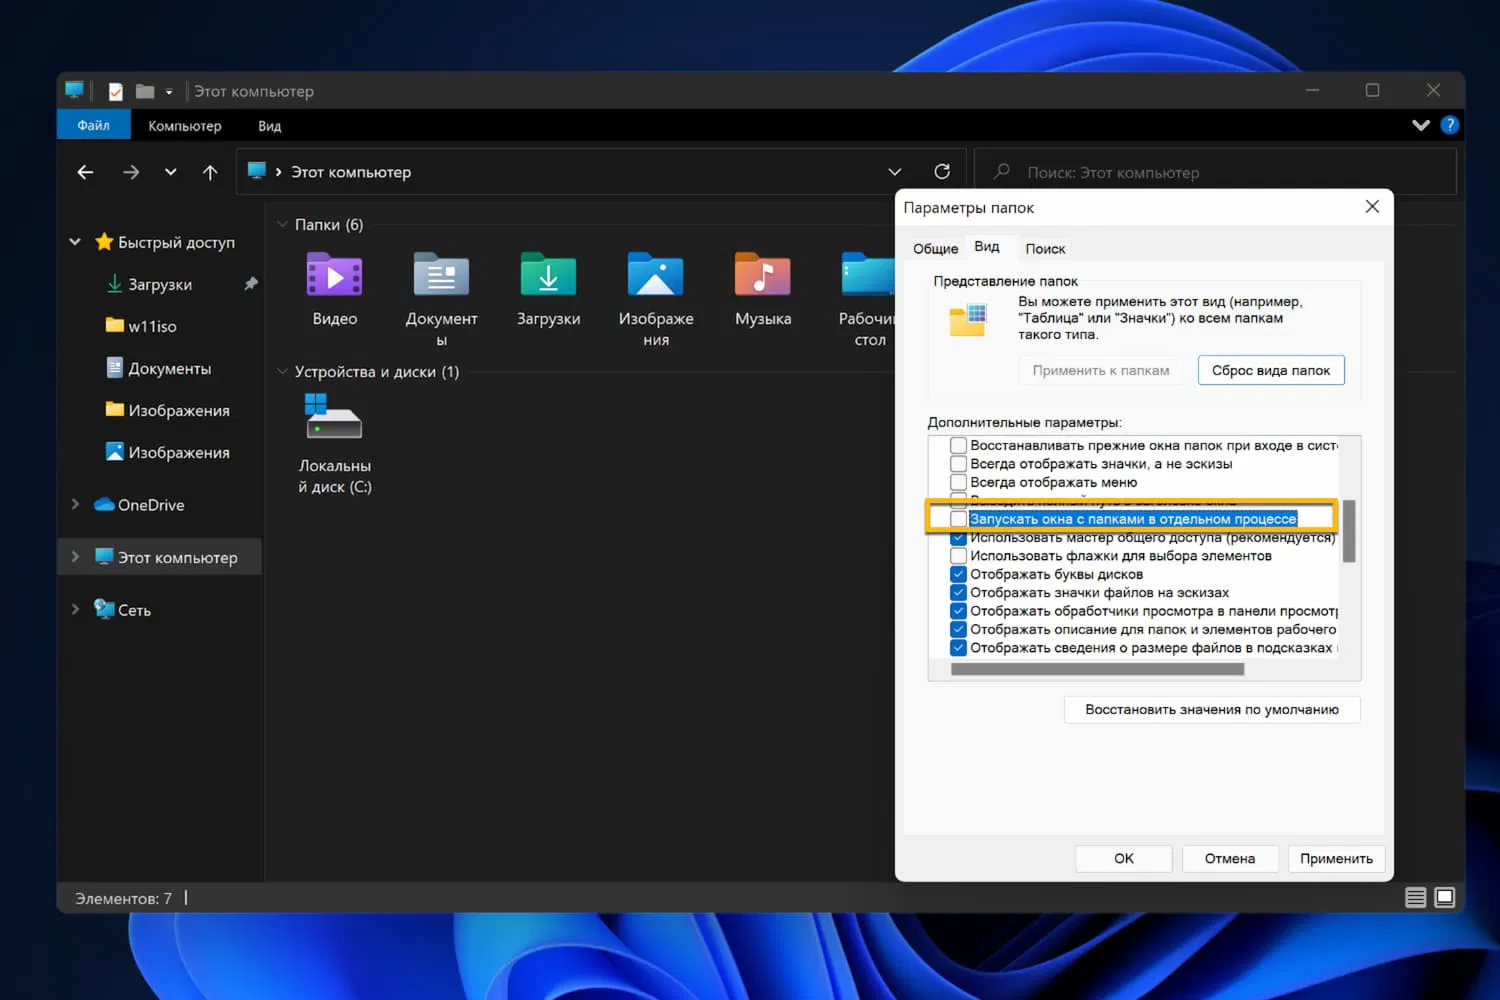
Task: Open the Музыка folder icon
Action: tap(762, 276)
